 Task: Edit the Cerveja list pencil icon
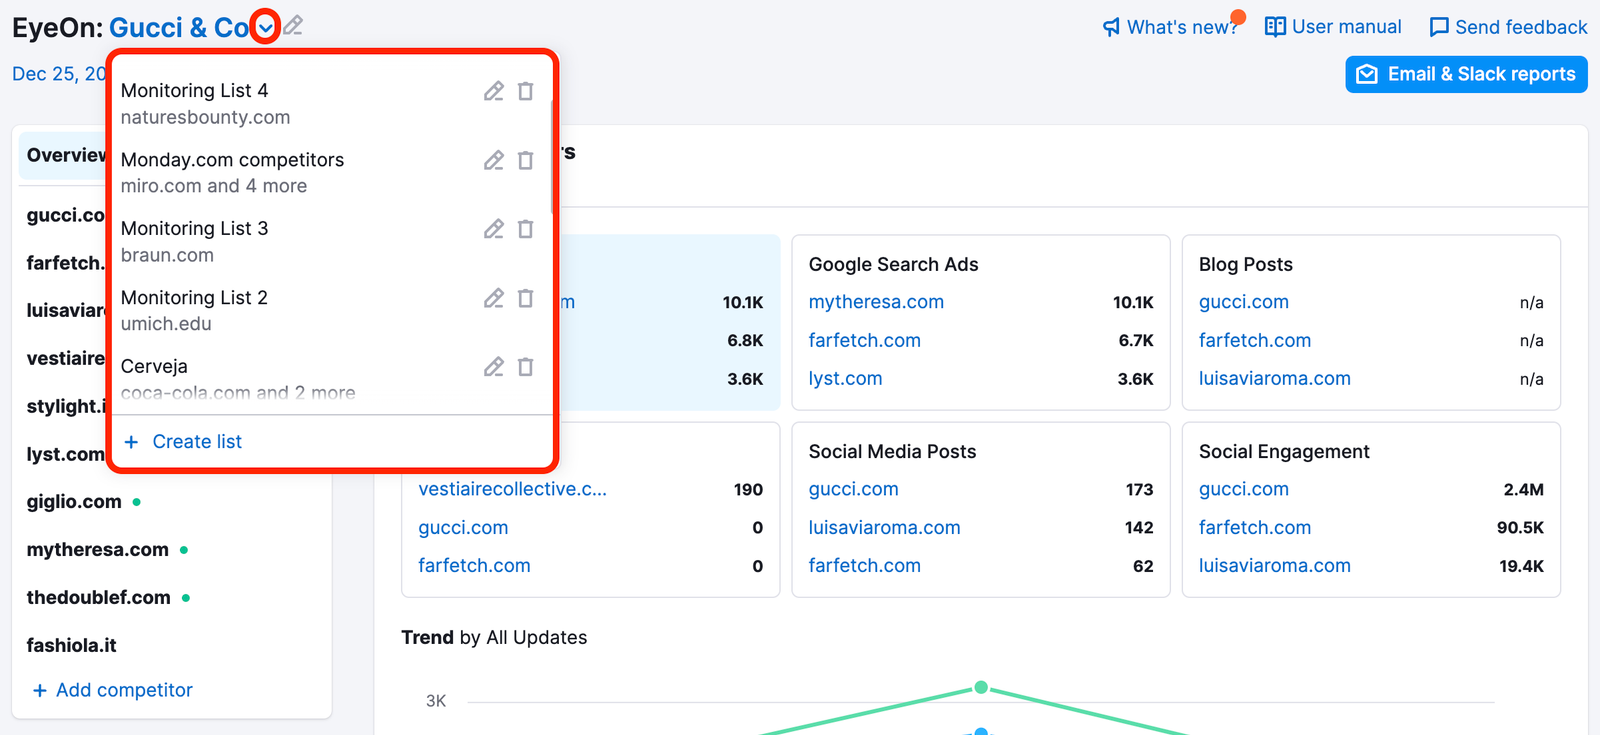[494, 367]
